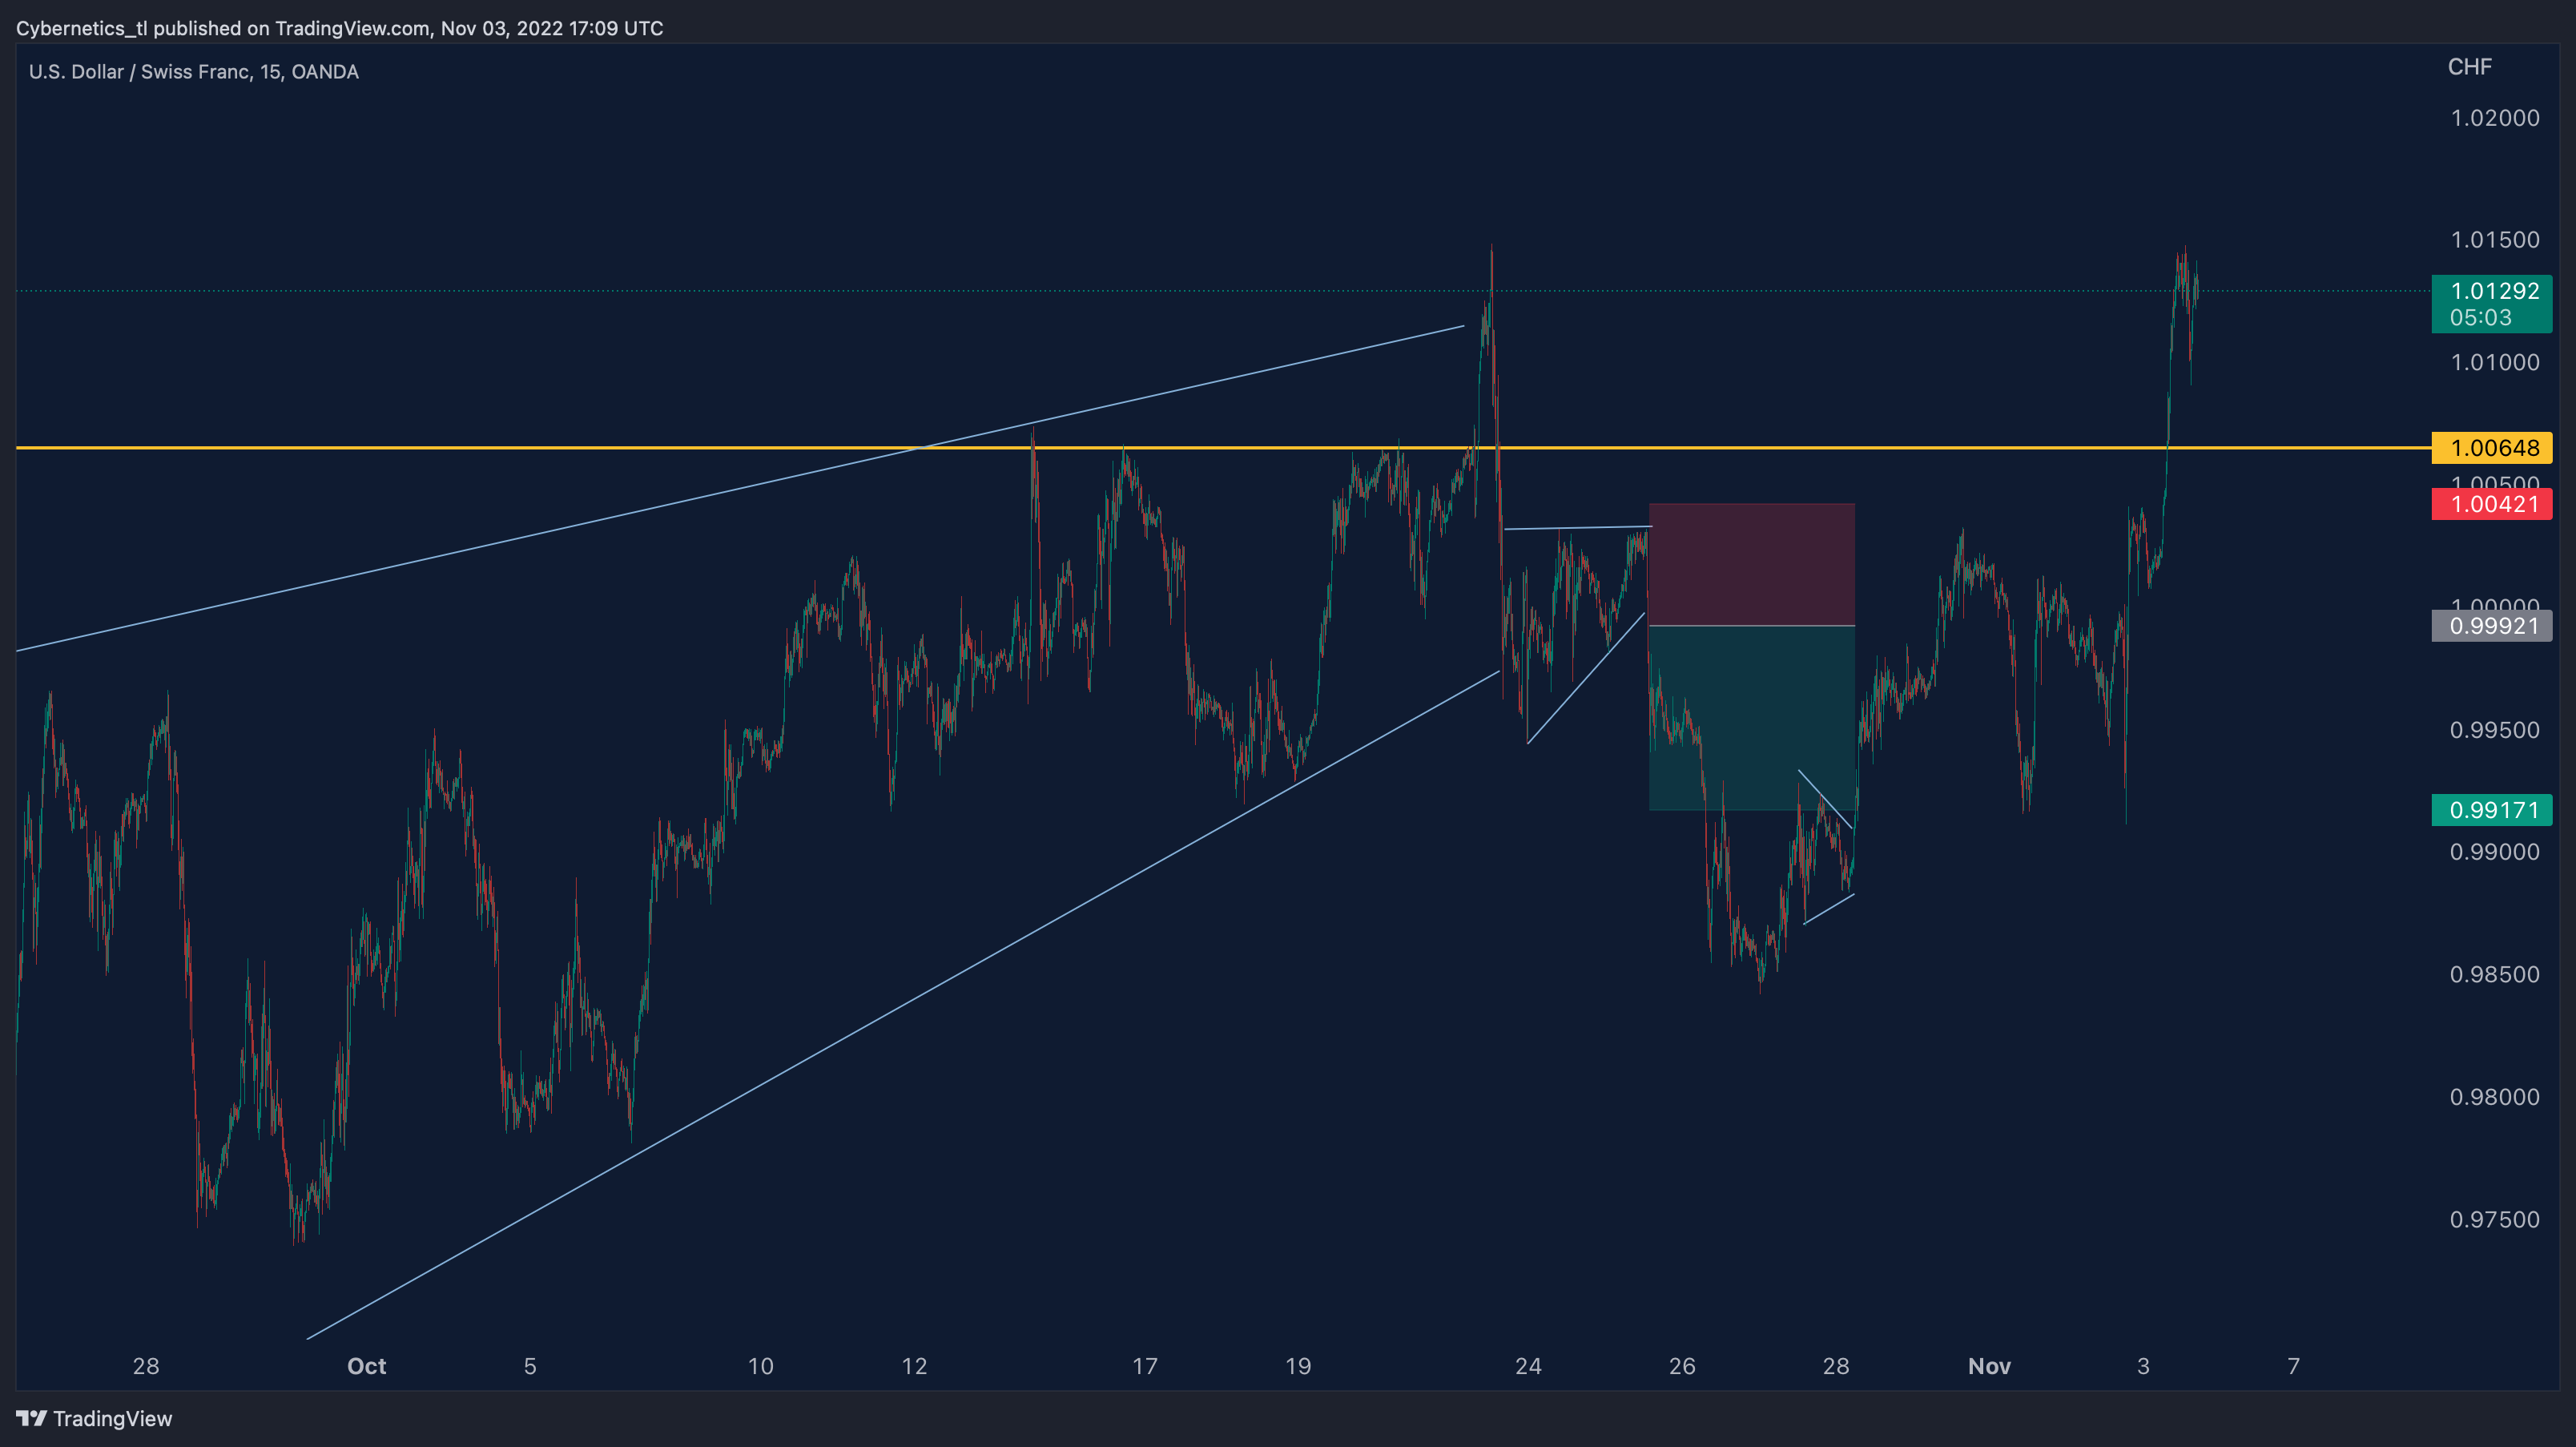2576x1447 pixels.
Task: Click the TradingView wordmark text
Action: (112, 1418)
